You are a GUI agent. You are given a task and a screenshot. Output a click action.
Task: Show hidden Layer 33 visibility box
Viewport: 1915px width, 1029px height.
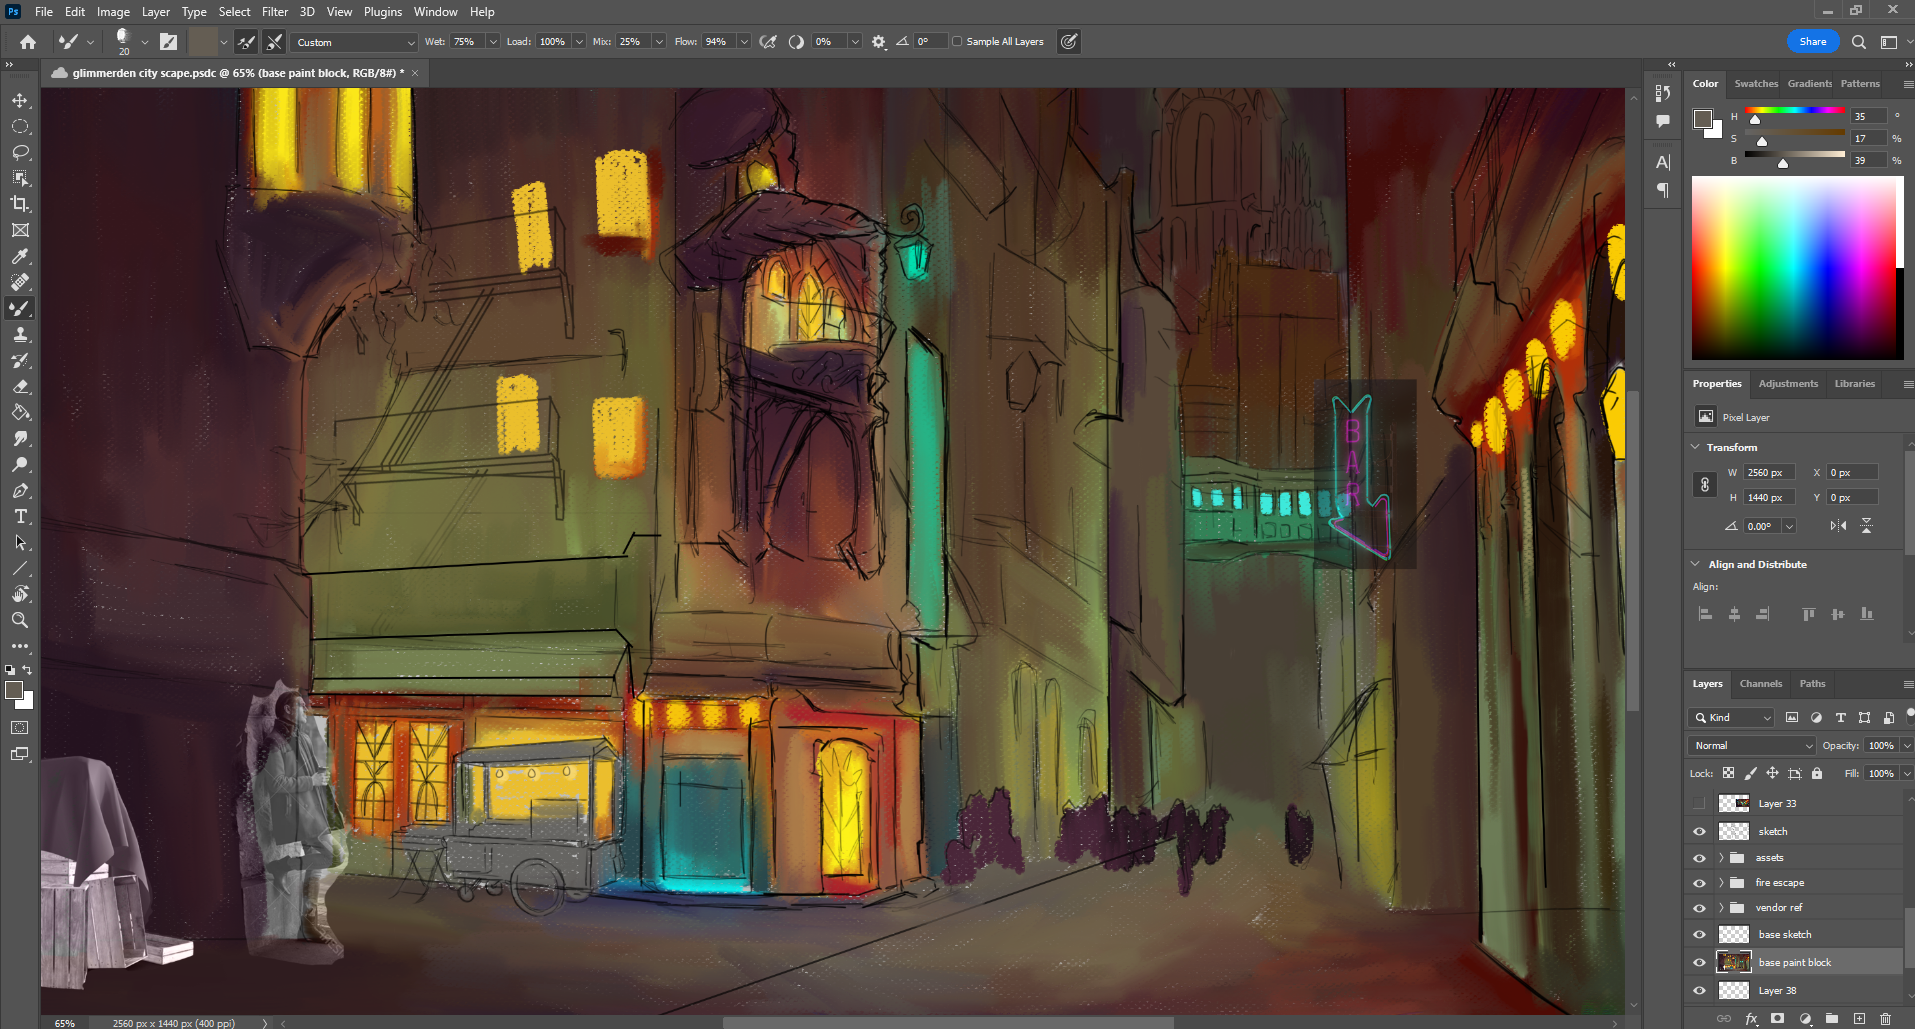(x=1699, y=804)
